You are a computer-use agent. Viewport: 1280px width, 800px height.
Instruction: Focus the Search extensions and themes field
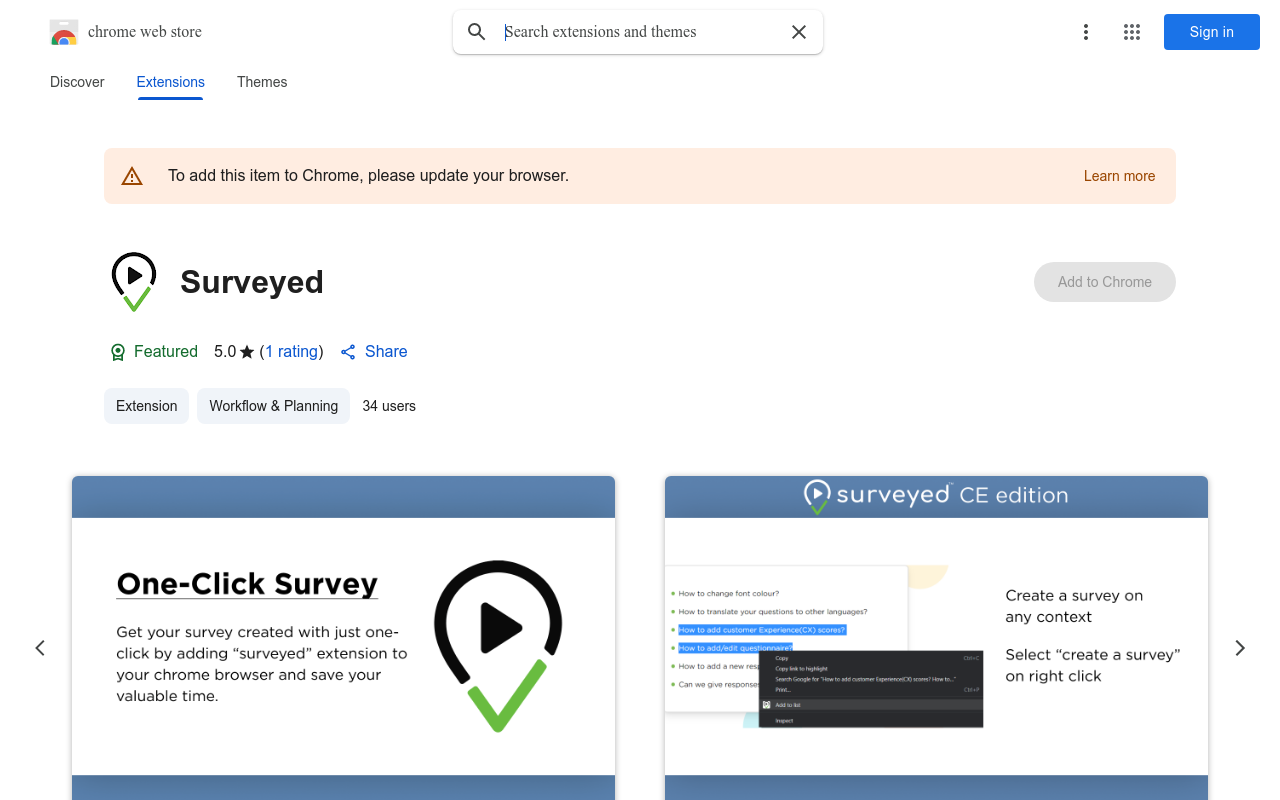640,32
